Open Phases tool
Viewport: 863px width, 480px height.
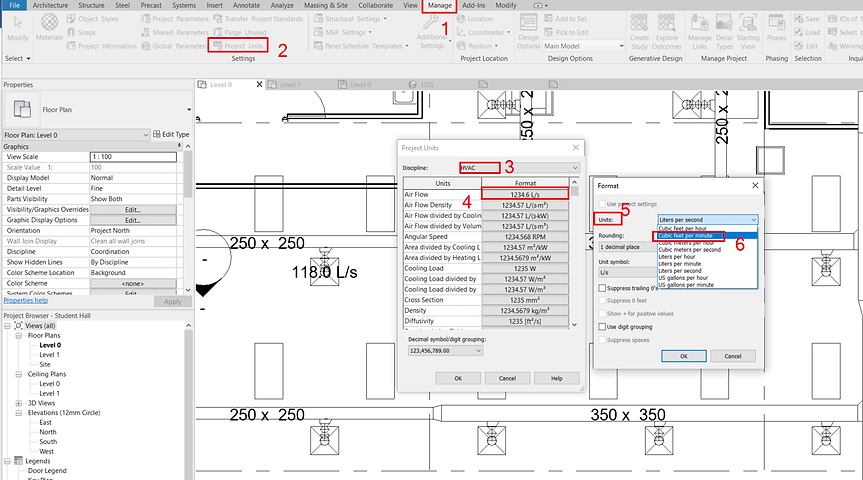(777, 28)
